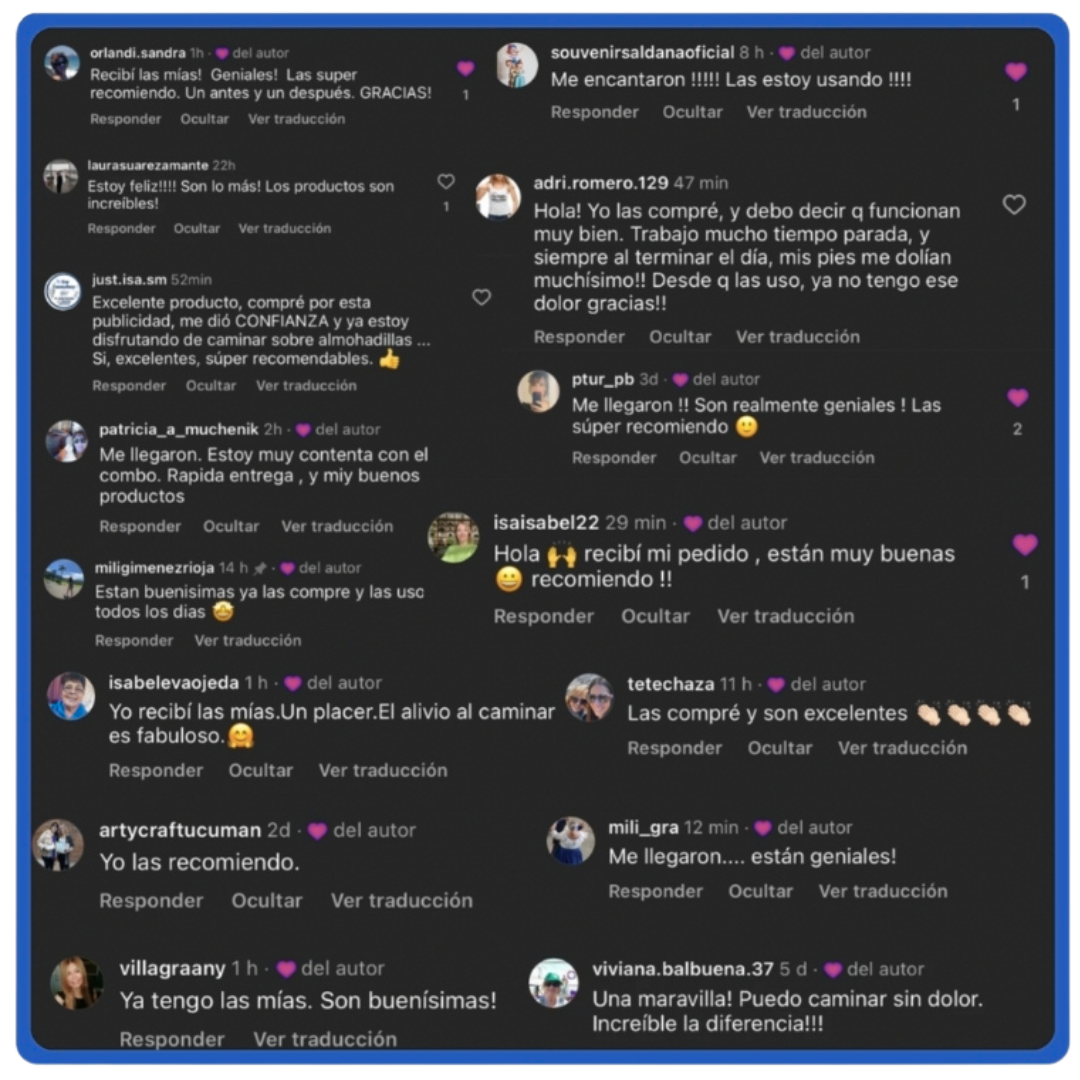Click Ver traducción under miligimenezrioja's comment
The height and width of the screenshot is (1080, 1080).
point(248,641)
